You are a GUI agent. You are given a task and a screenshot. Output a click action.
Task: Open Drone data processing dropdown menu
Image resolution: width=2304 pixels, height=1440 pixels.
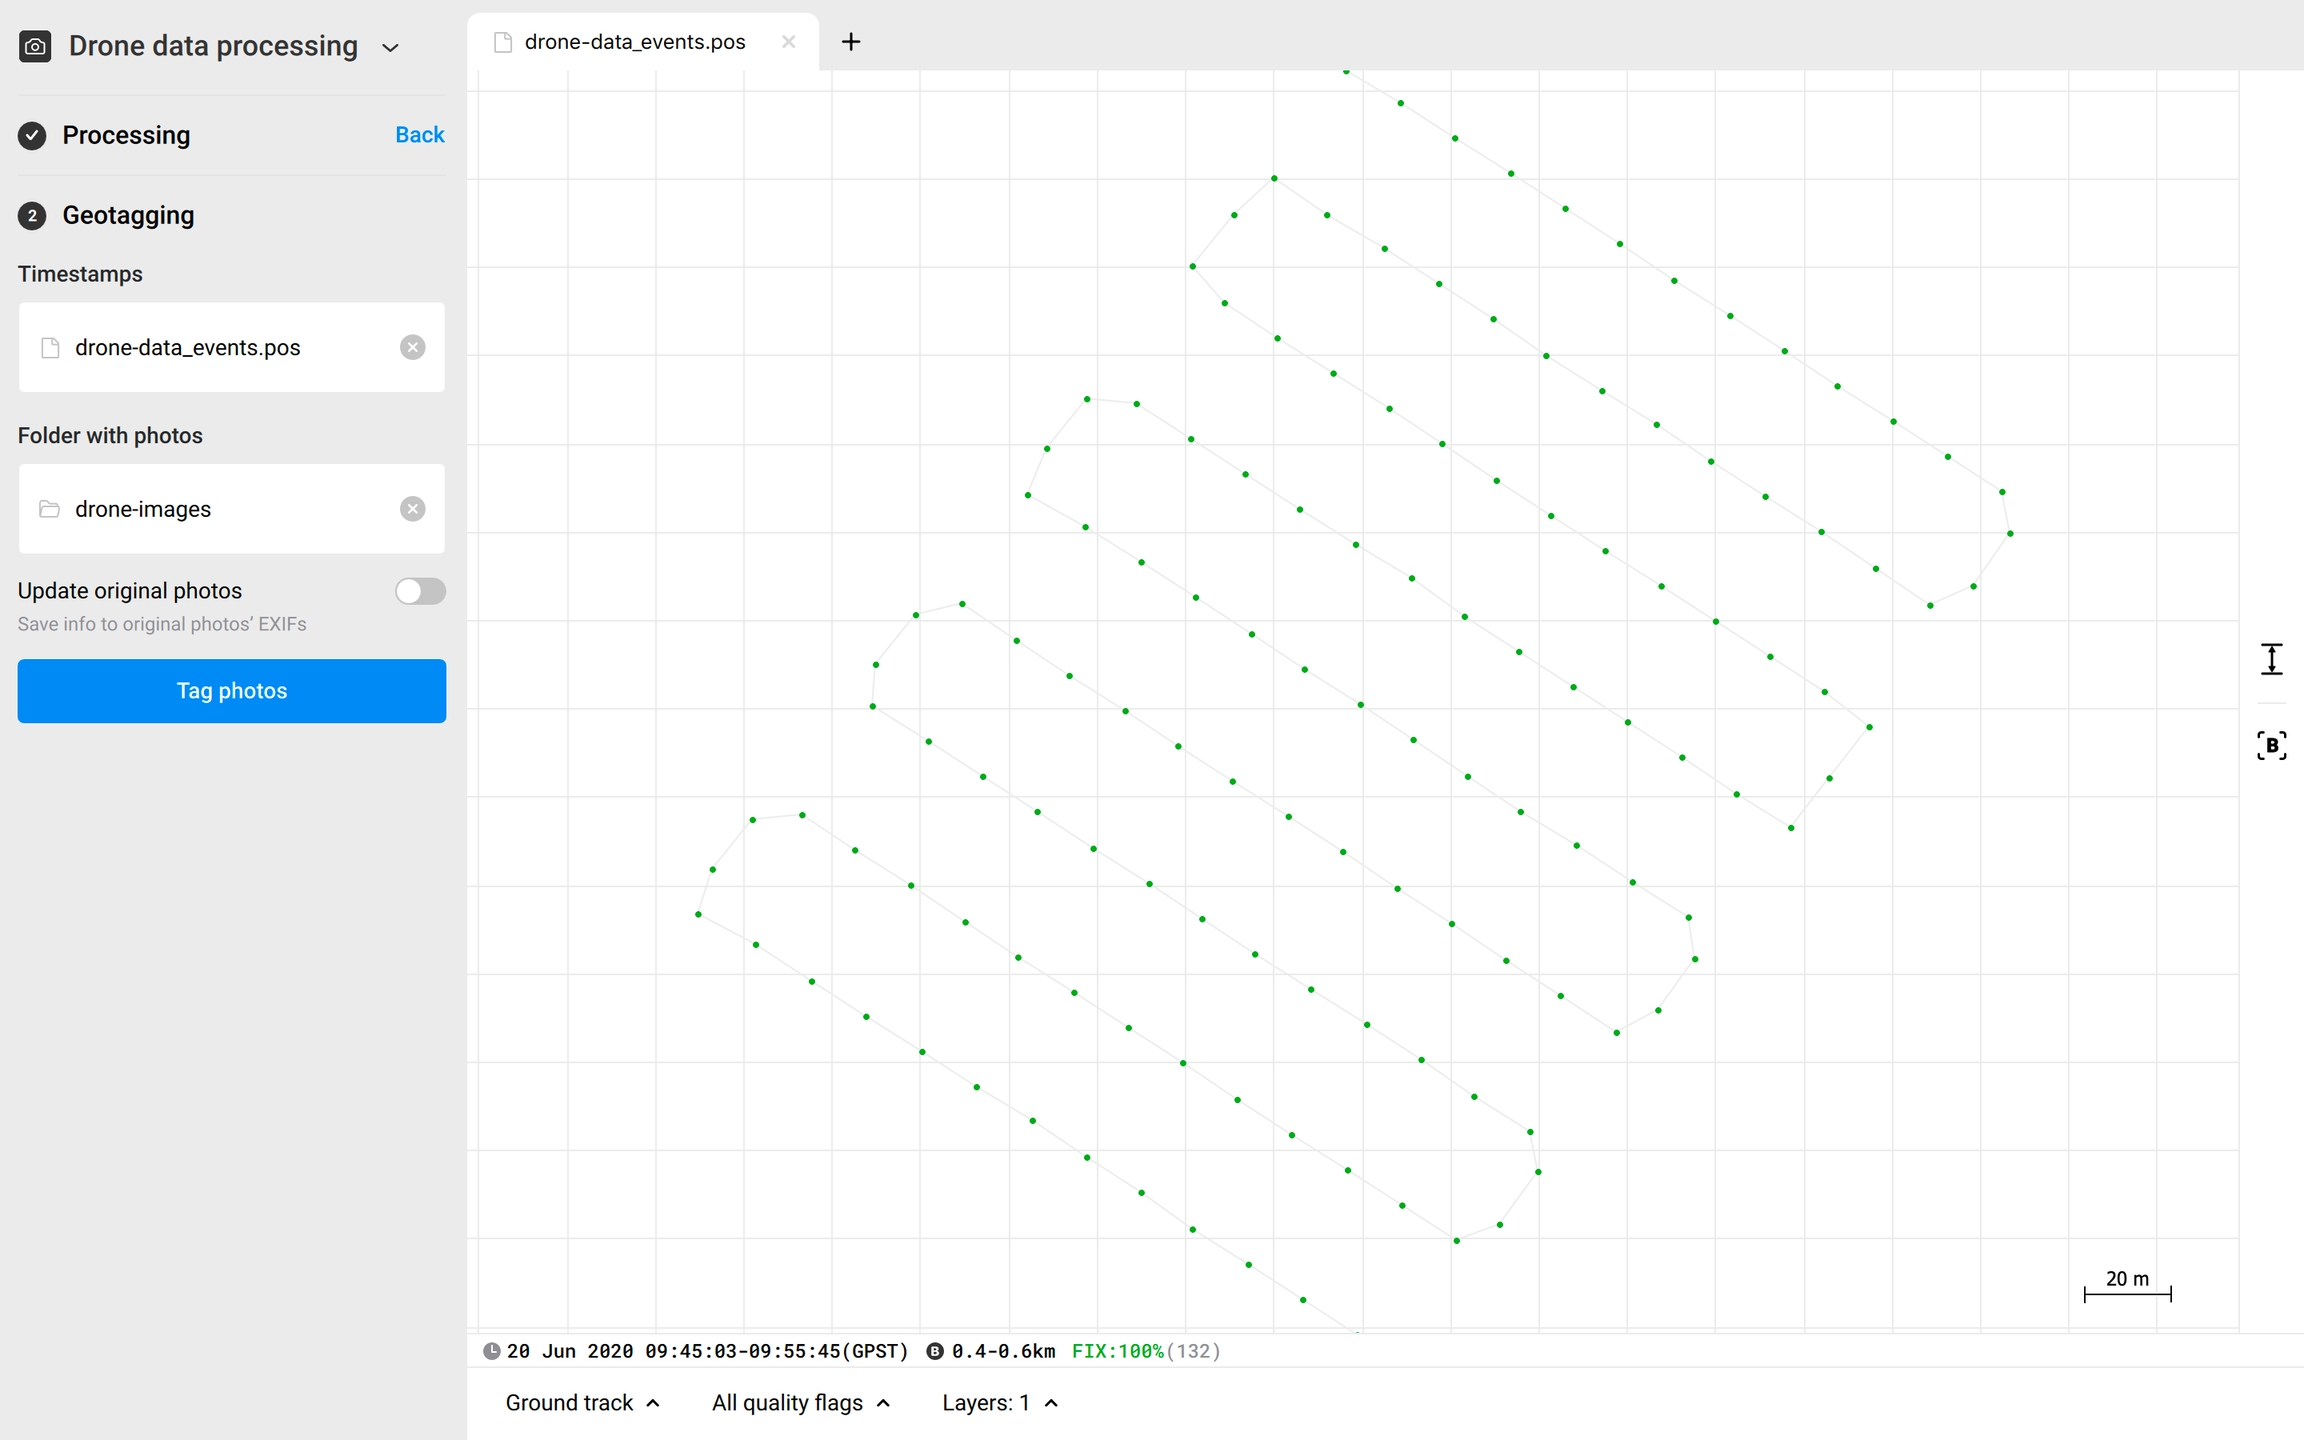pyautogui.click(x=391, y=47)
